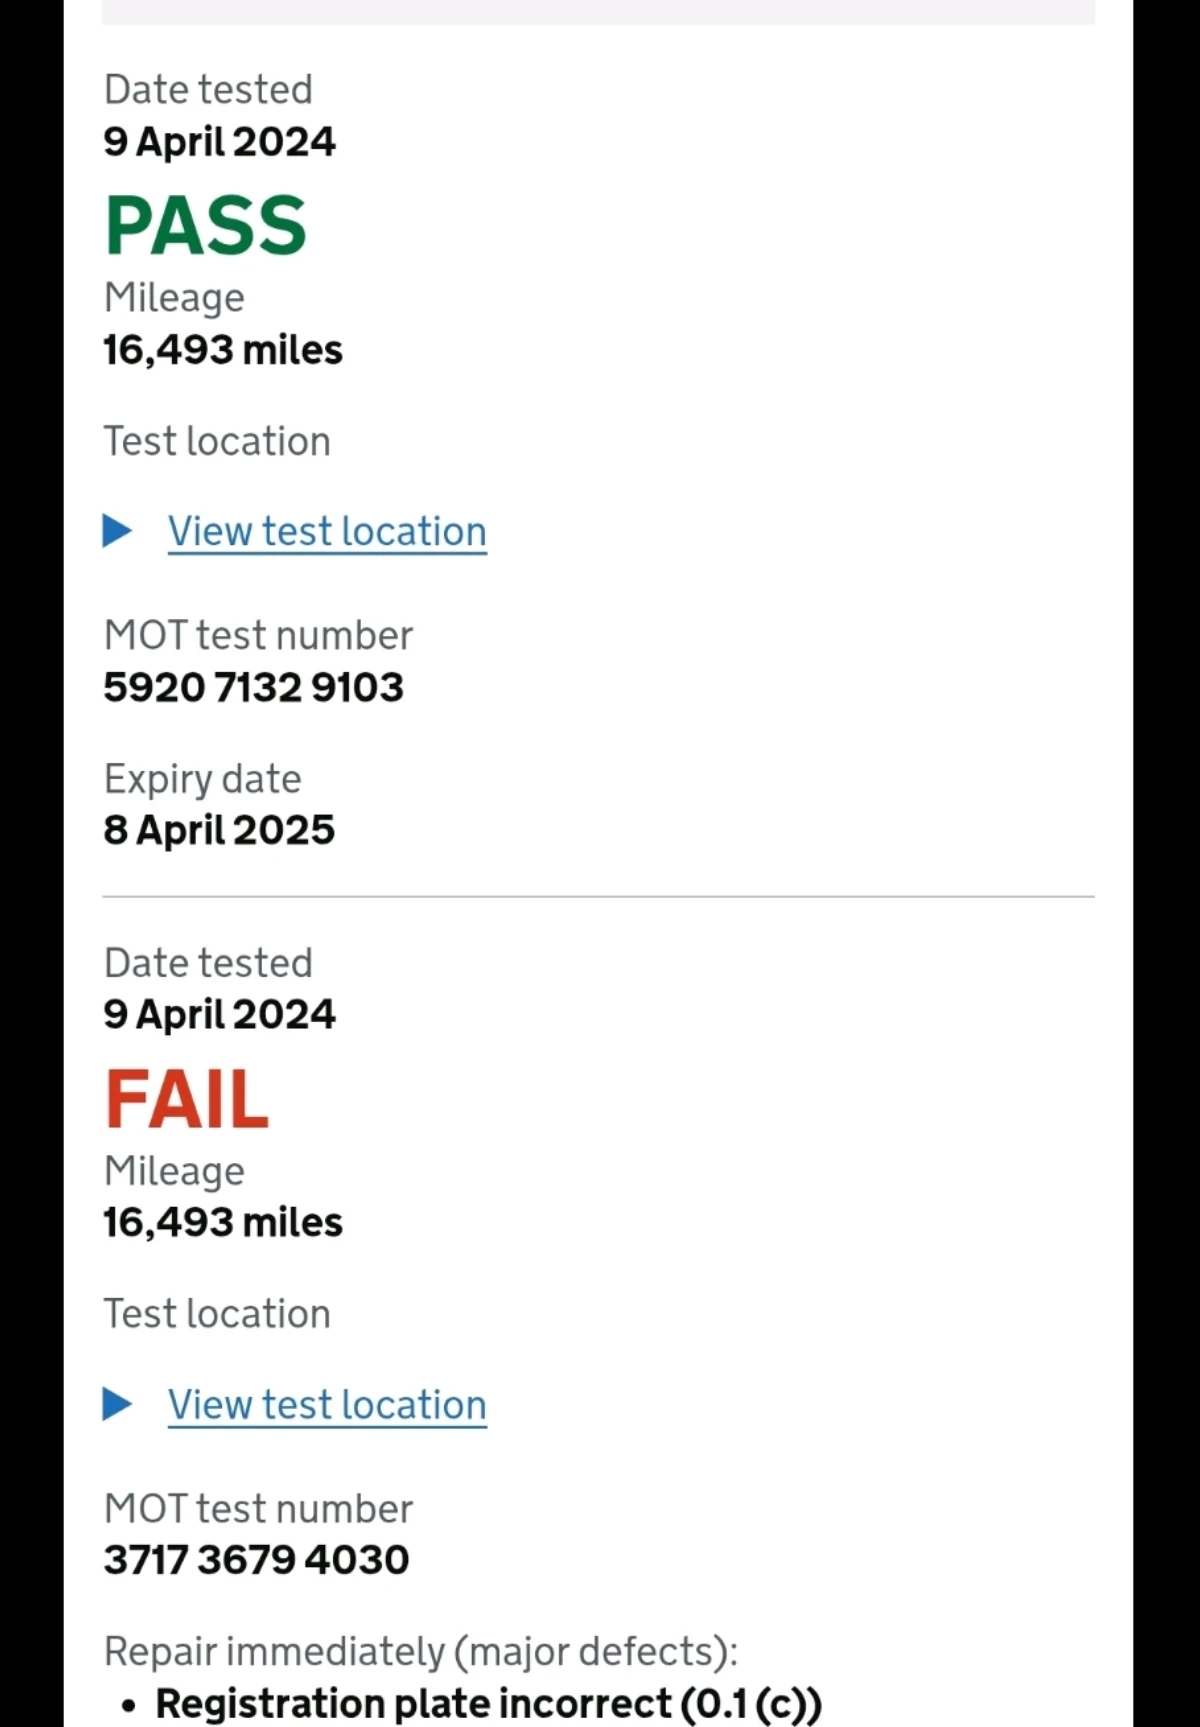Expand the failed test's location disclosure triangle
1200x1727 pixels.
coord(118,1404)
